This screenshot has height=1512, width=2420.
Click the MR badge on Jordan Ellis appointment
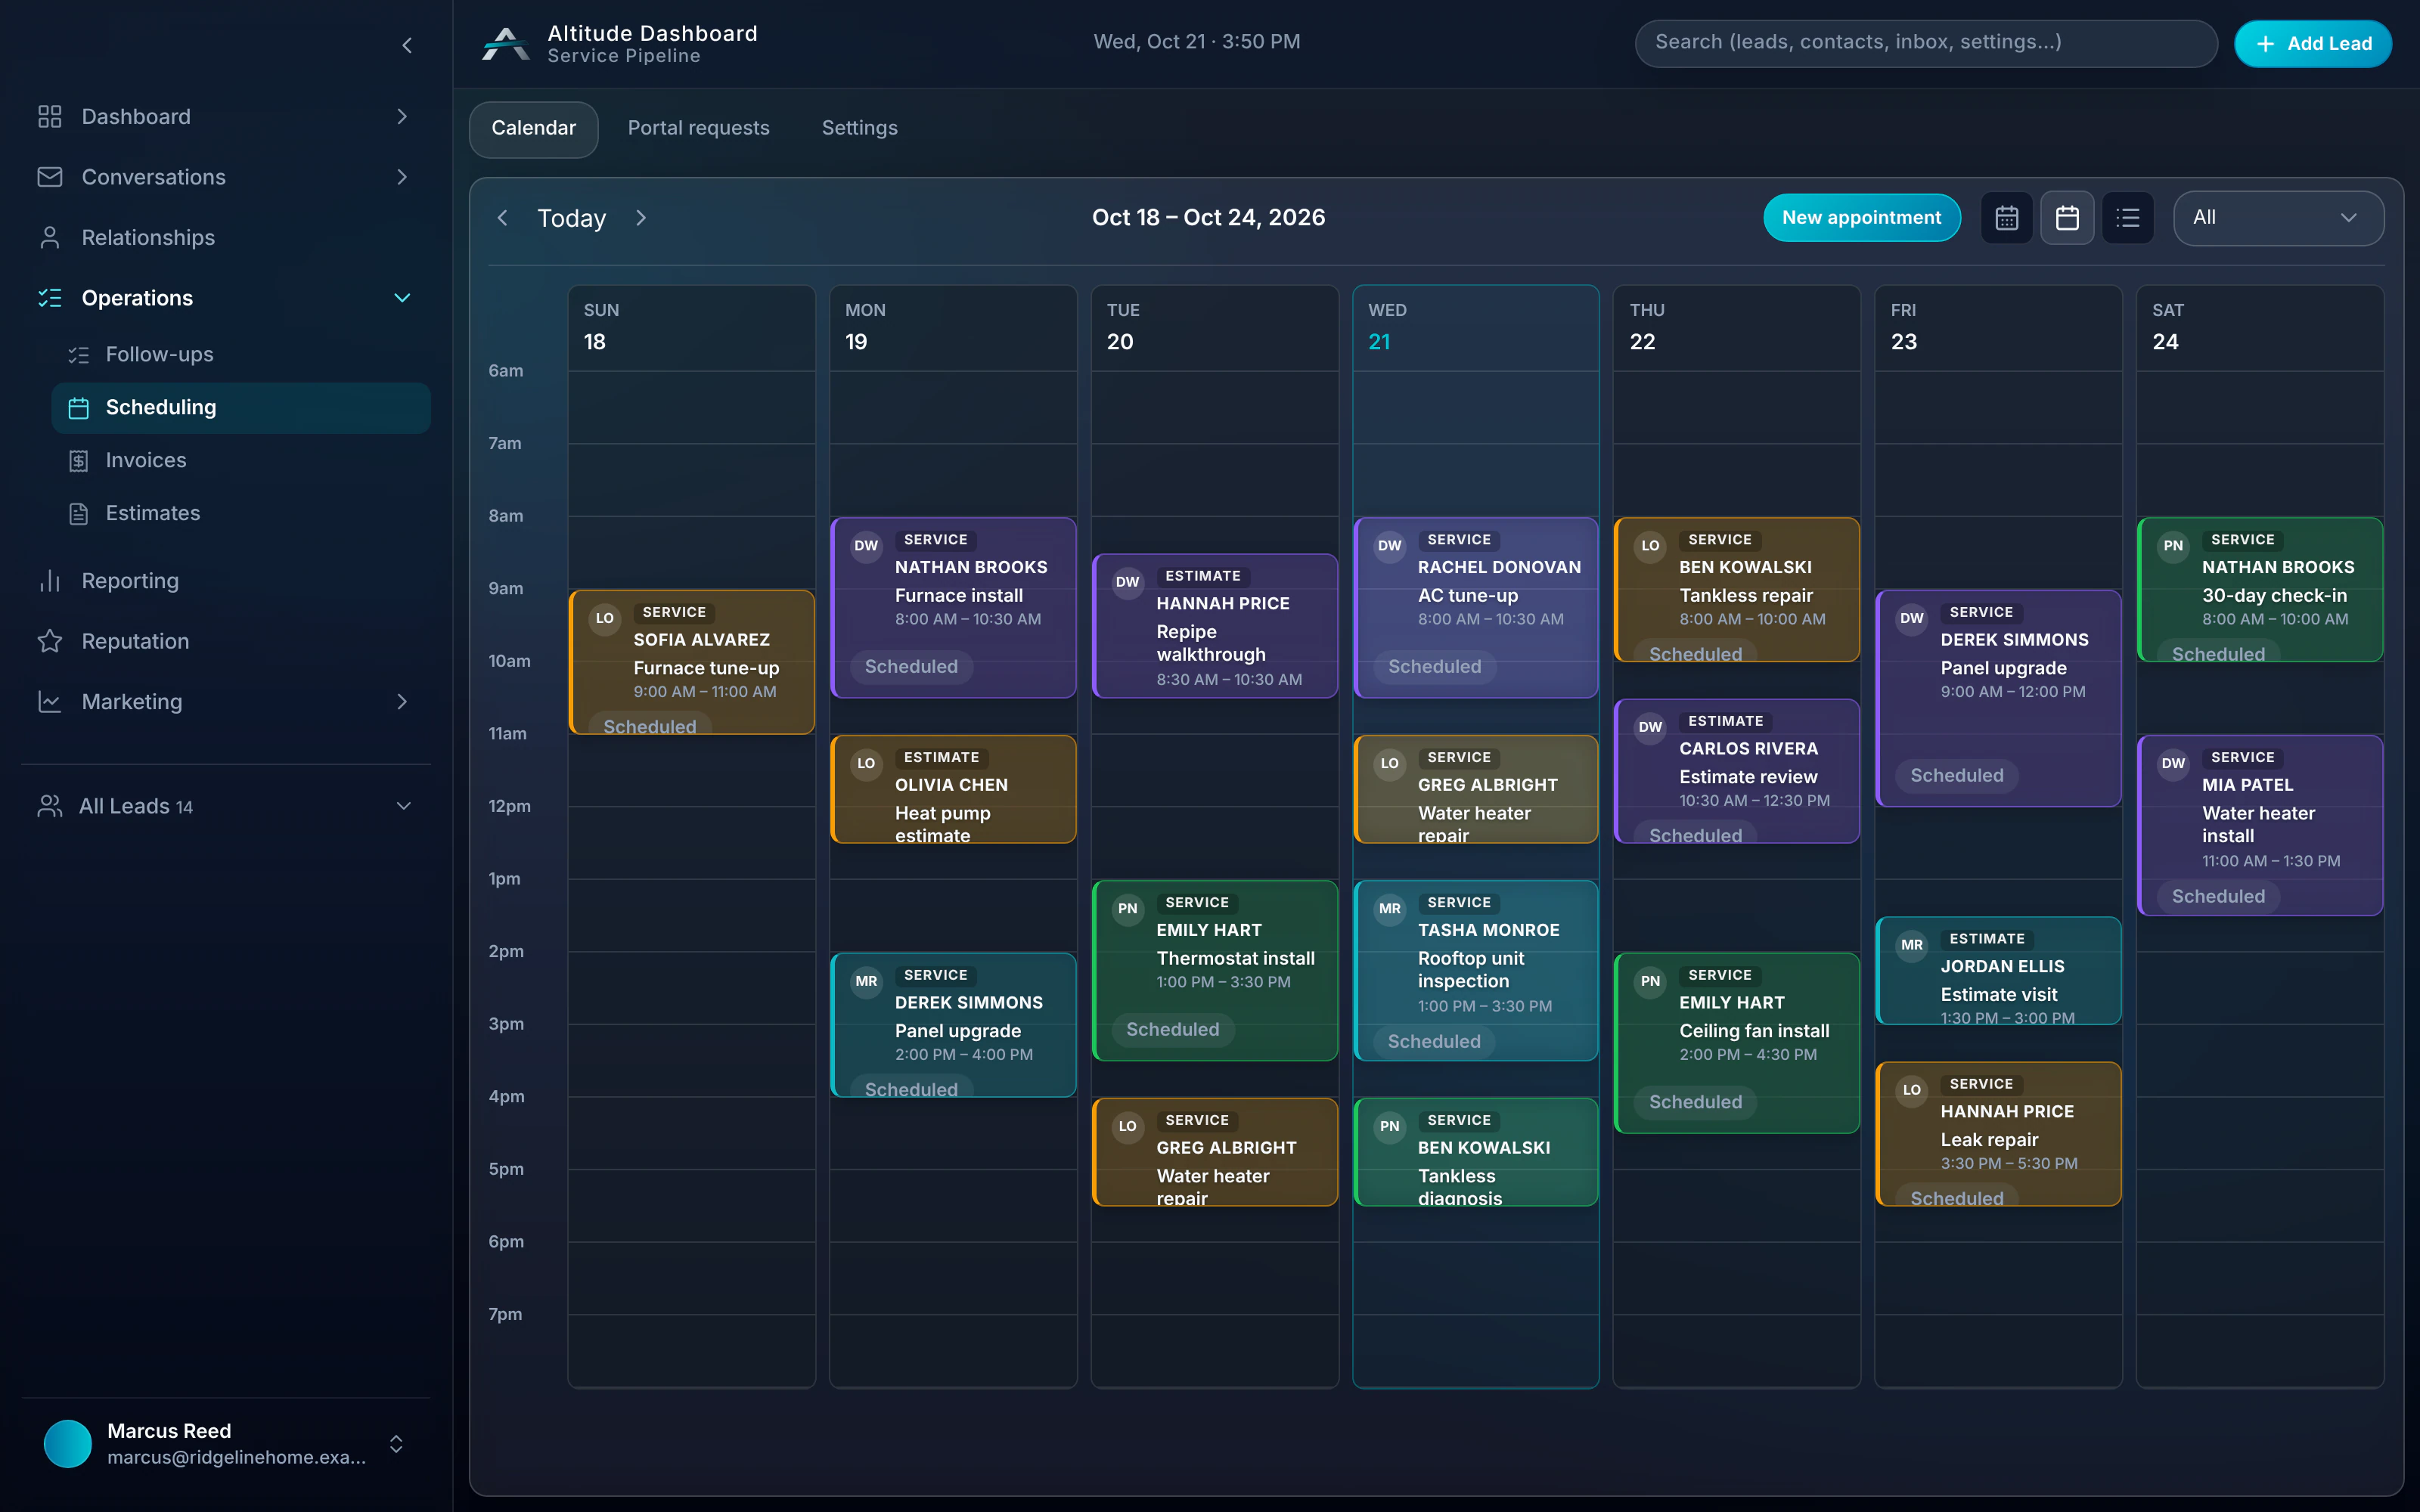click(x=1912, y=945)
